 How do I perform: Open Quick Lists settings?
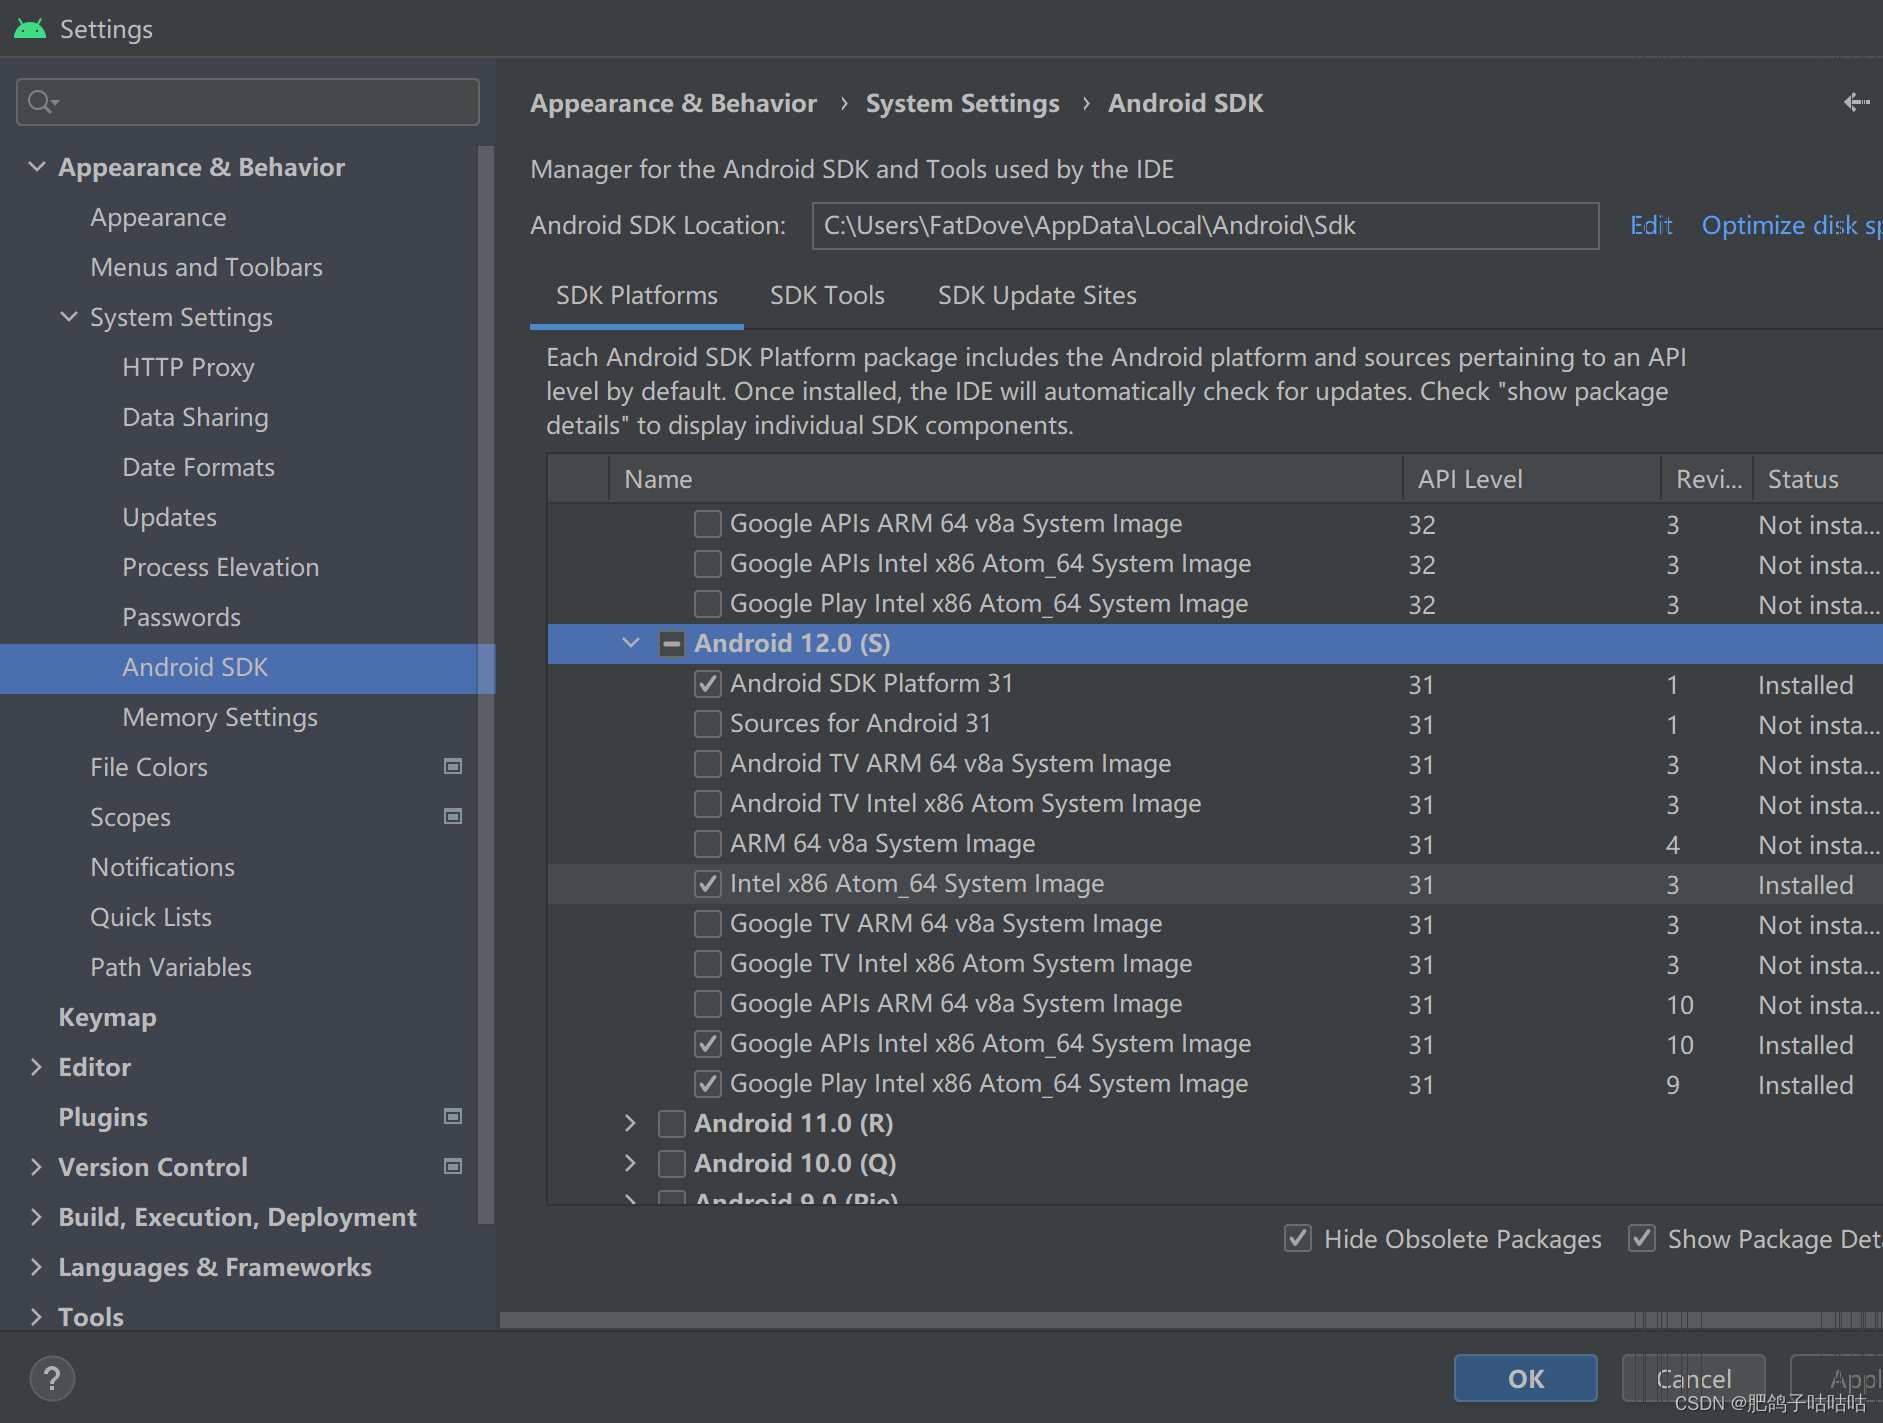[x=151, y=917]
